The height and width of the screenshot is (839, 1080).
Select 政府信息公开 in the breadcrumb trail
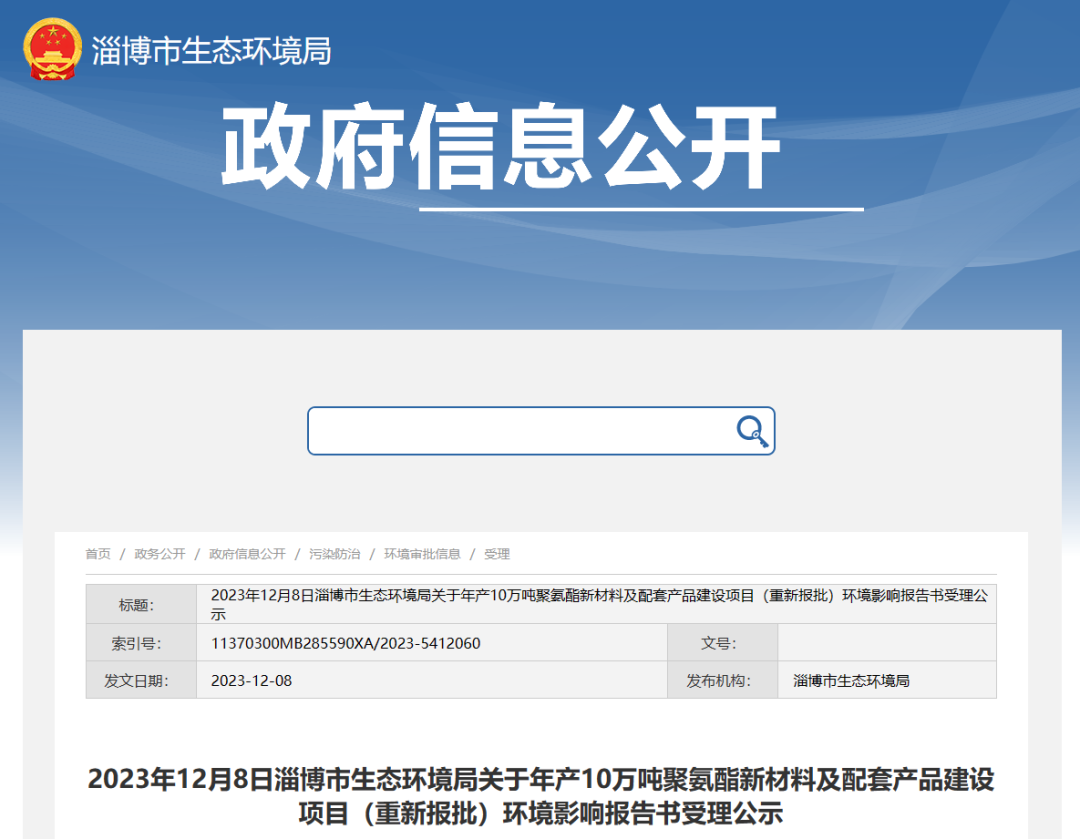point(247,554)
